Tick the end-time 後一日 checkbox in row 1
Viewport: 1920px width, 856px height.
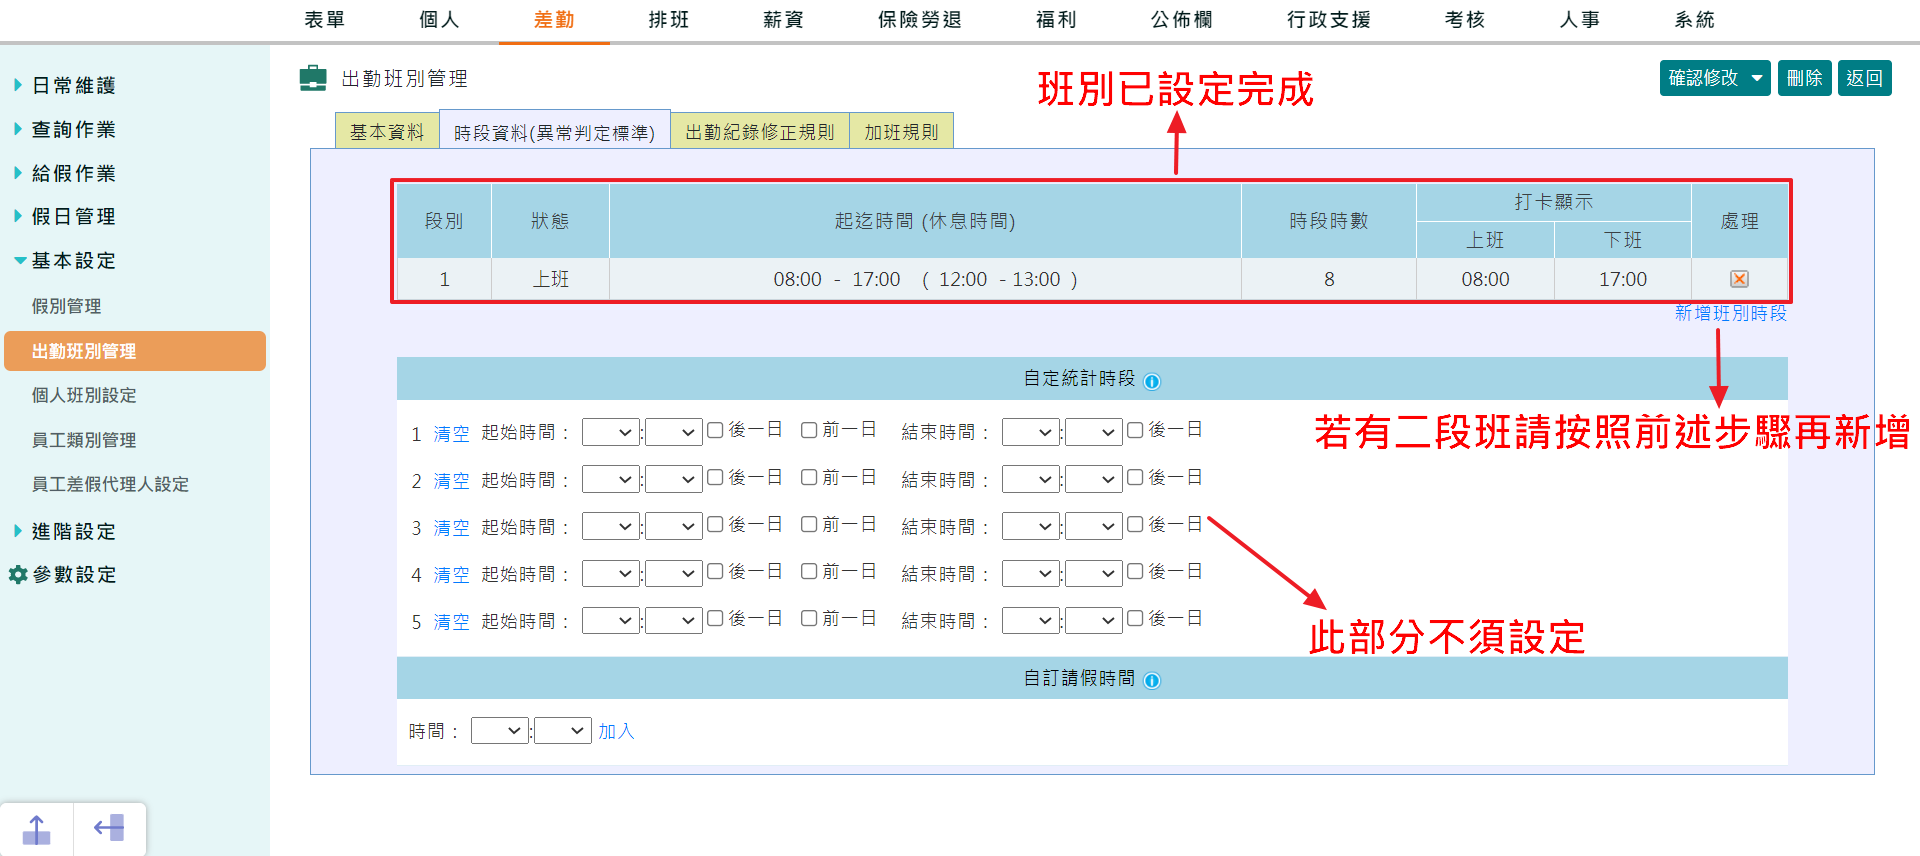tap(1135, 430)
